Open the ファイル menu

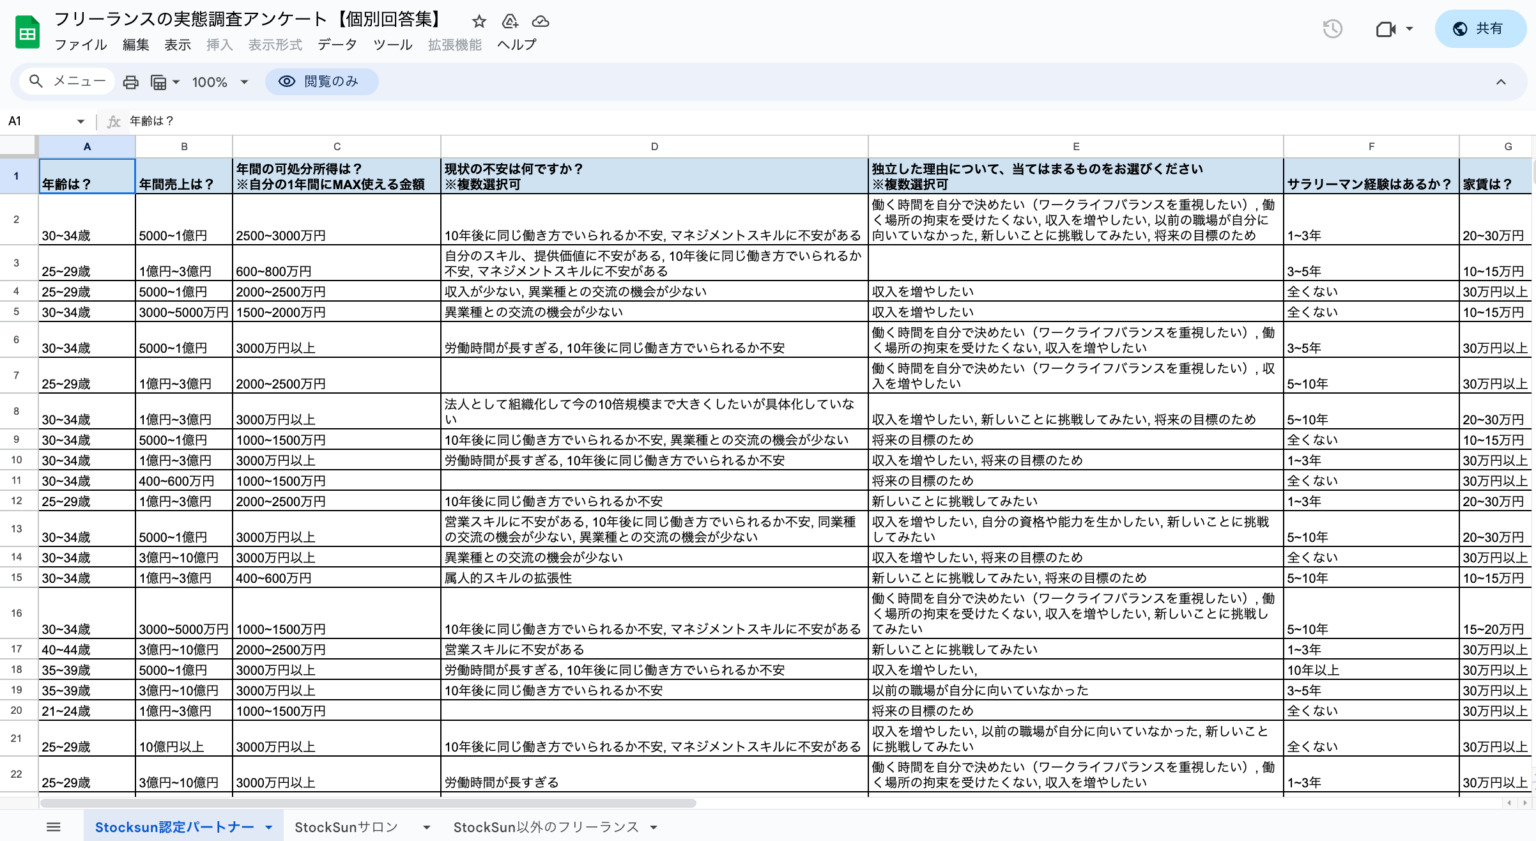tap(81, 45)
